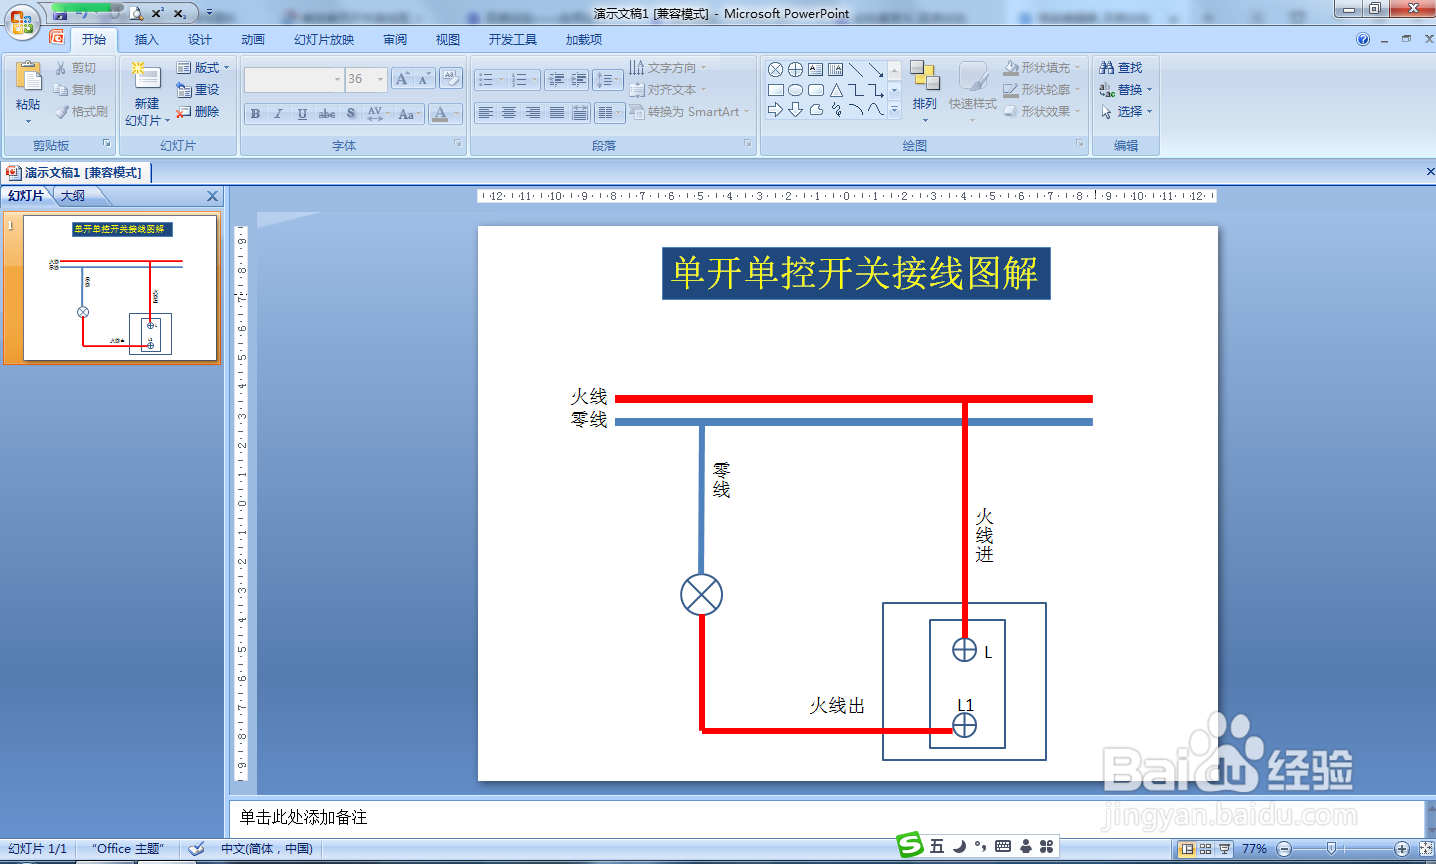Click the Fit Slide to Window icon

(x=1426, y=848)
